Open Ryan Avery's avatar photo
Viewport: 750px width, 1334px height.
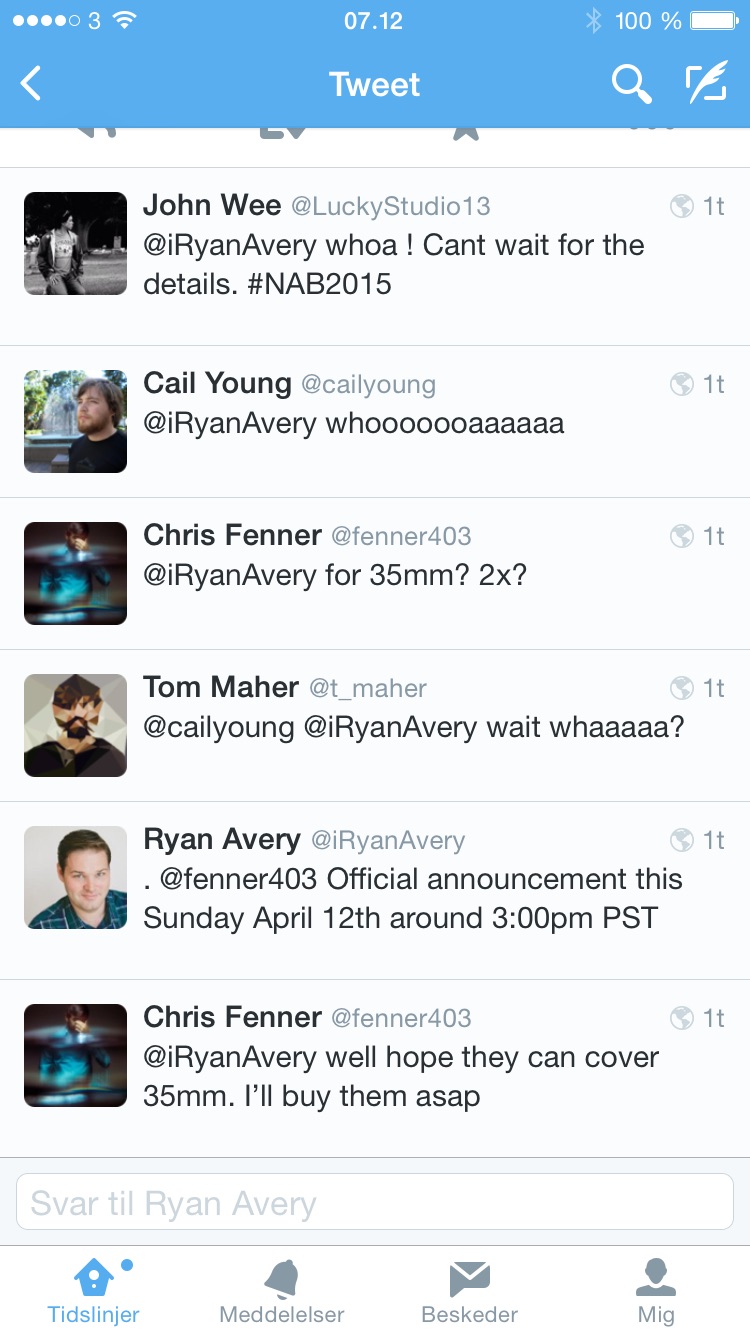[x=76, y=878]
